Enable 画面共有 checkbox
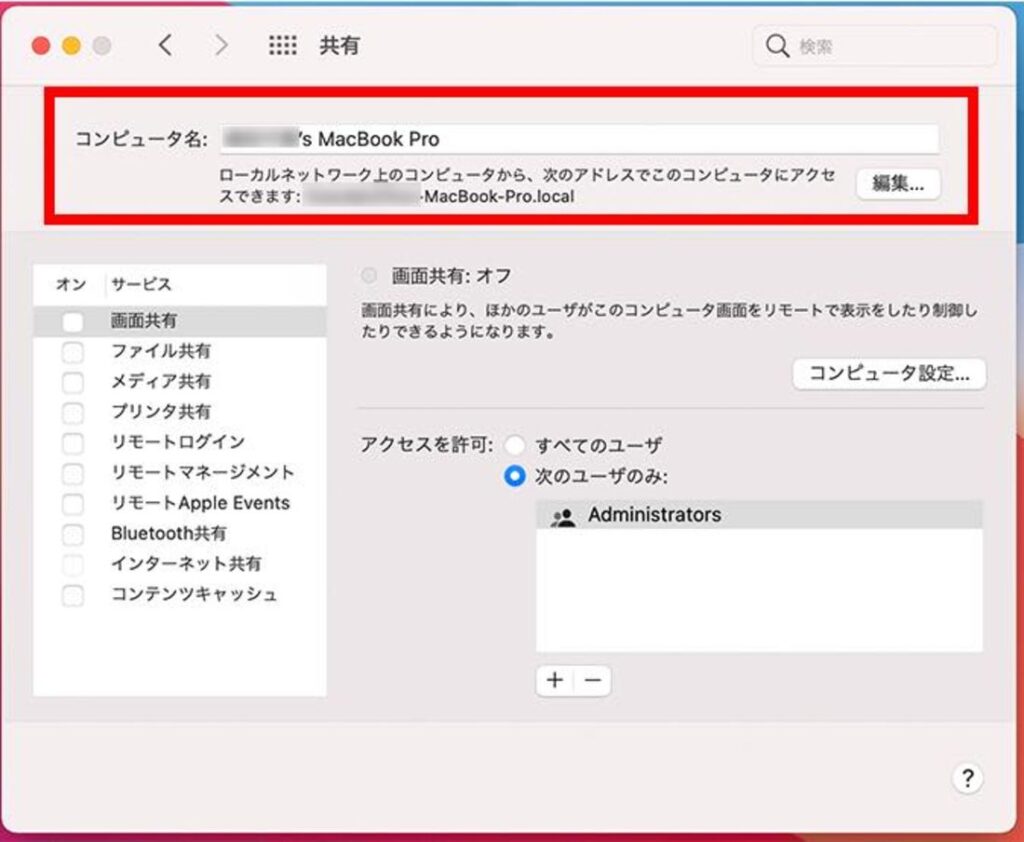 coord(72,321)
